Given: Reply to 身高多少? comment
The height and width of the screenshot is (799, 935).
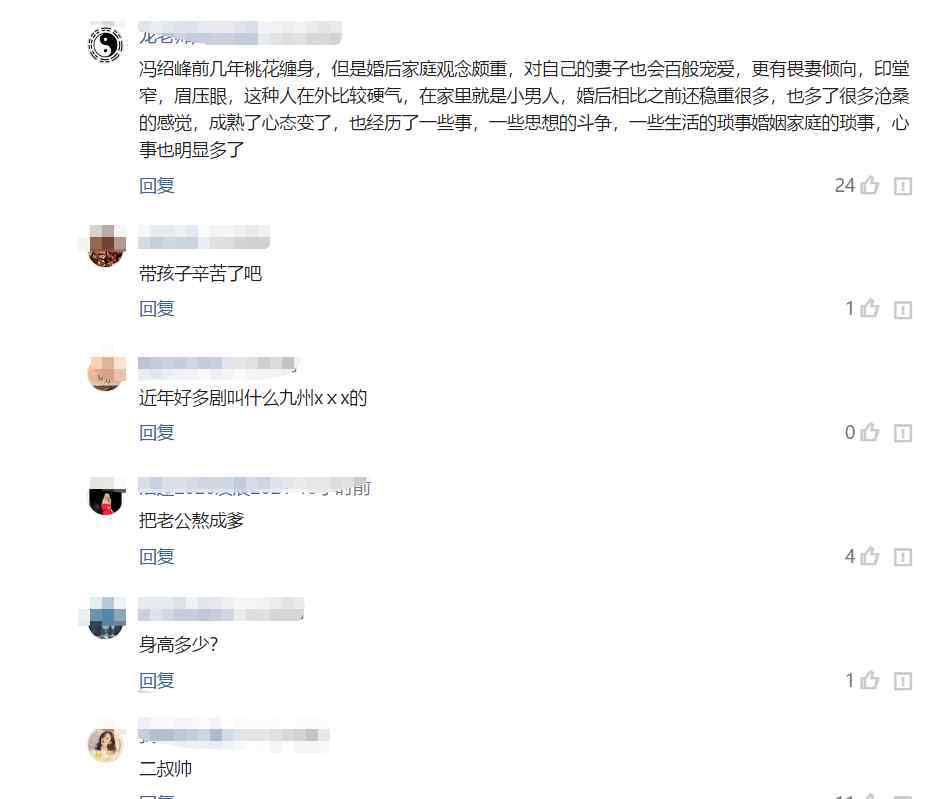Looking at the screenshot, I should pos(157,680).
